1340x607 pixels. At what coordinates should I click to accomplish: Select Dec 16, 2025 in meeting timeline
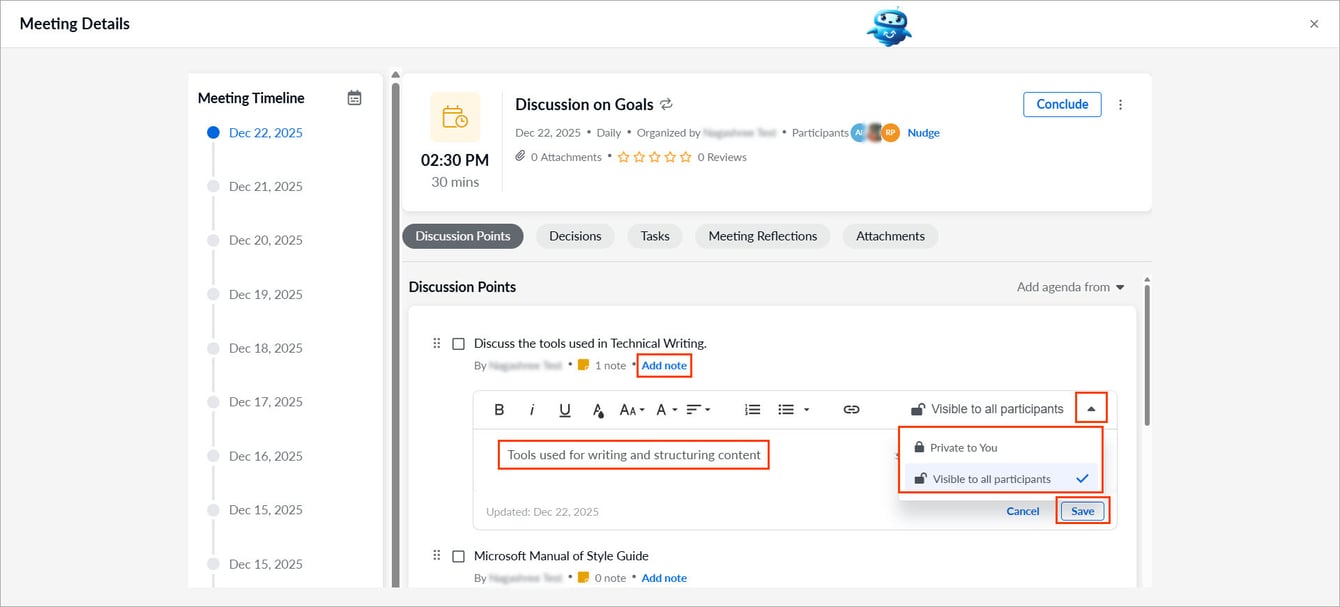click(265, 457)
